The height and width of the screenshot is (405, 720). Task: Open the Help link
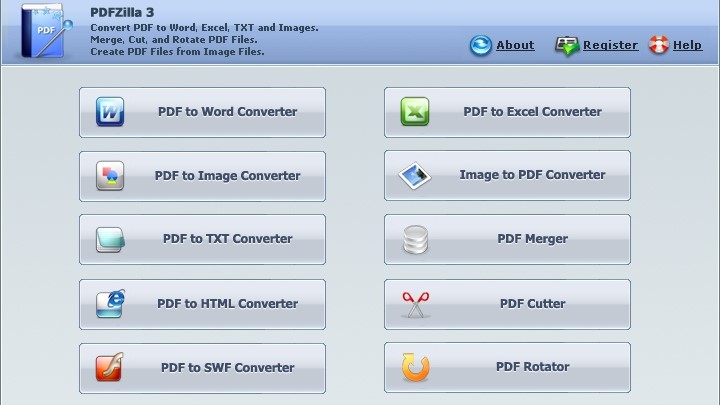(687, 45)
